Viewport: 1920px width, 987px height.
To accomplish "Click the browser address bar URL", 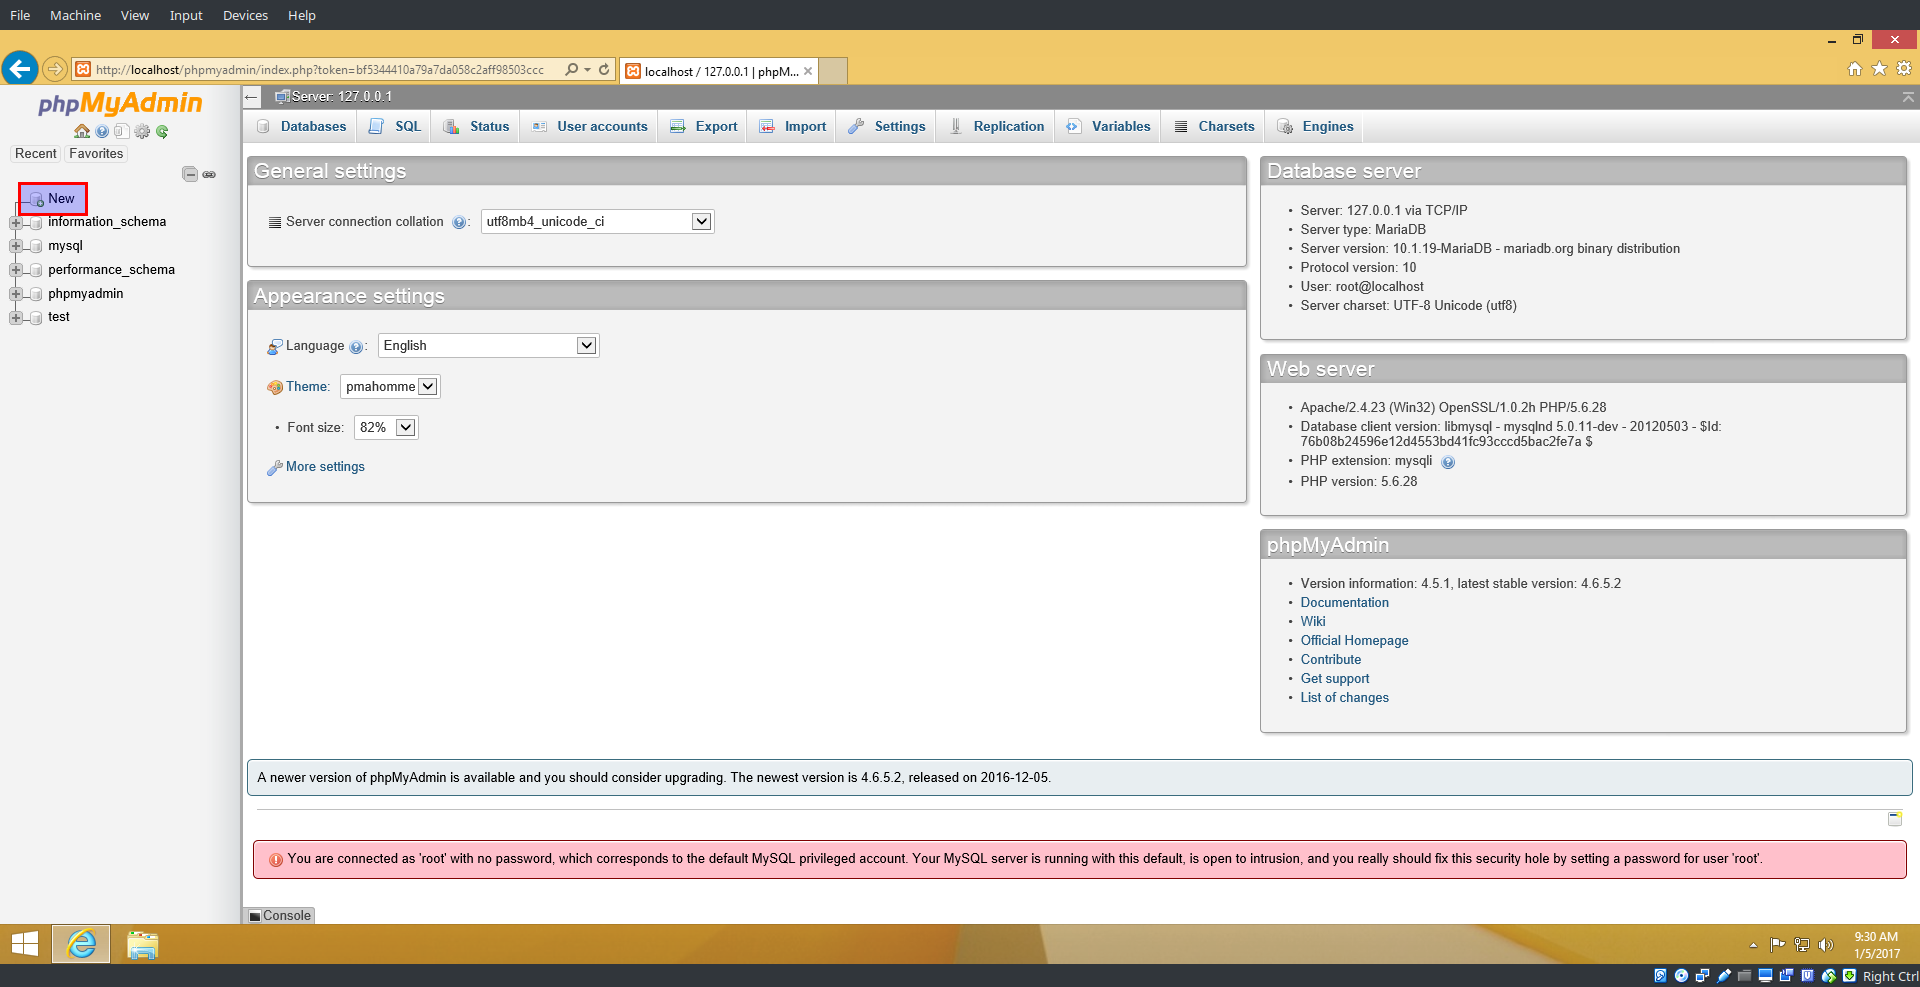I will pyautogui.click(x=320, y=70).
